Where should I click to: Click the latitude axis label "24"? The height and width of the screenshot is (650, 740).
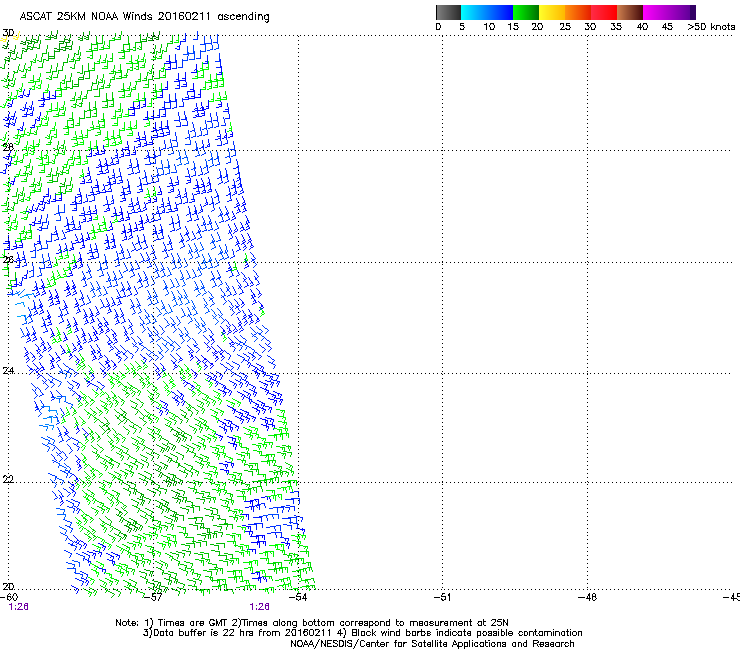8,371
